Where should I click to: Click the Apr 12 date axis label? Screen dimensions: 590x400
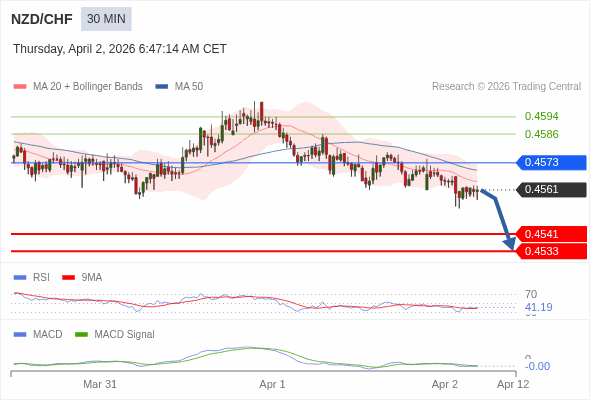[513, 384]
